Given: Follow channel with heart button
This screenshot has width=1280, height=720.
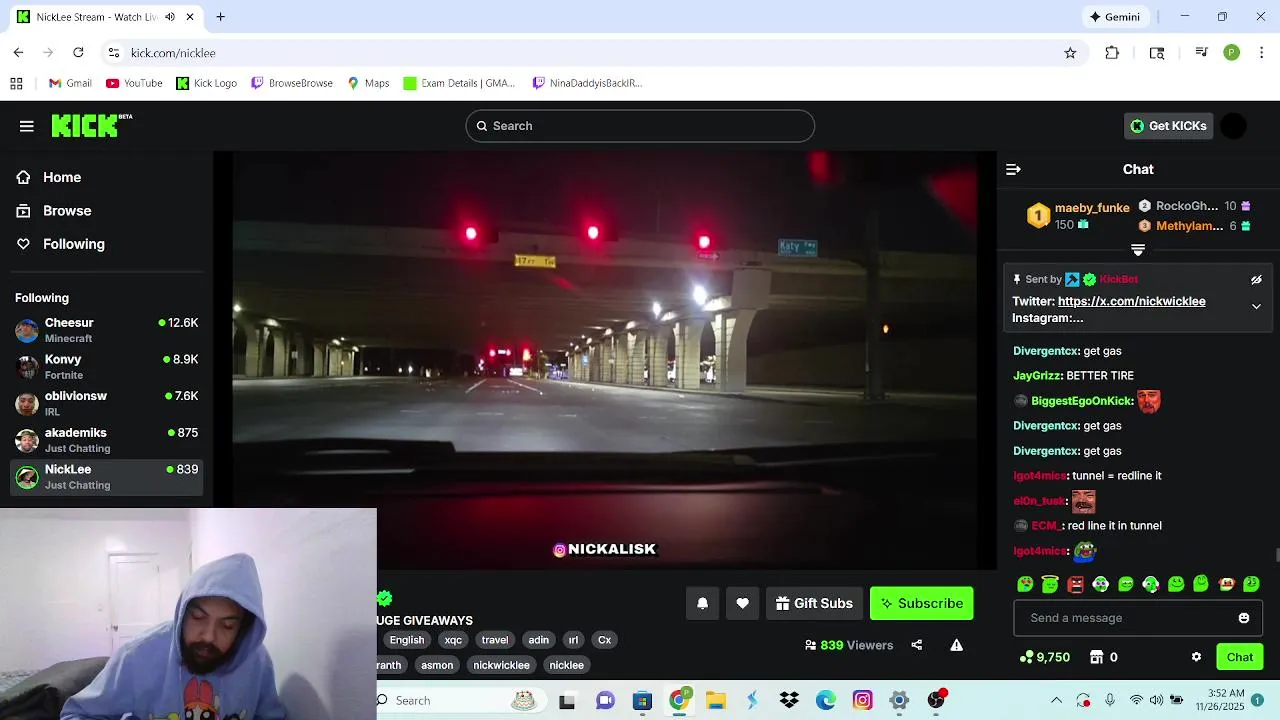Looking at the screenshot, I should click(742, 603).
